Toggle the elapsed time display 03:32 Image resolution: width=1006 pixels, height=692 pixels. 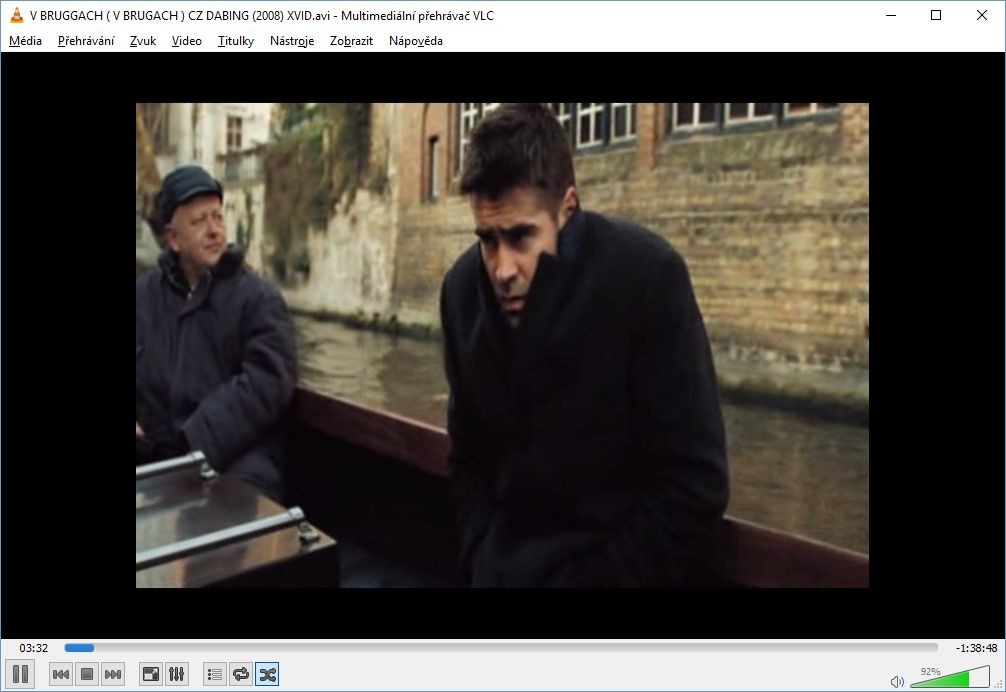tap(33, 648)
